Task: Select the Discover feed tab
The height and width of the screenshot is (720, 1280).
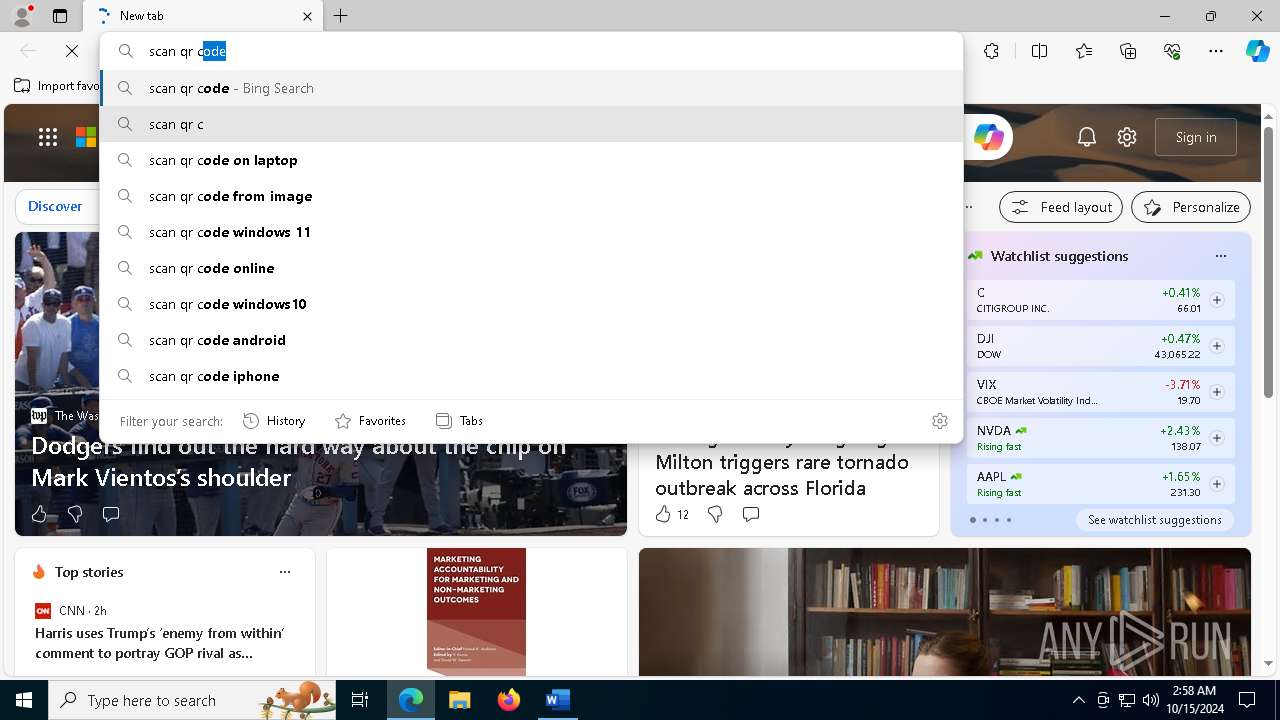Action: [x=55, y=206]
